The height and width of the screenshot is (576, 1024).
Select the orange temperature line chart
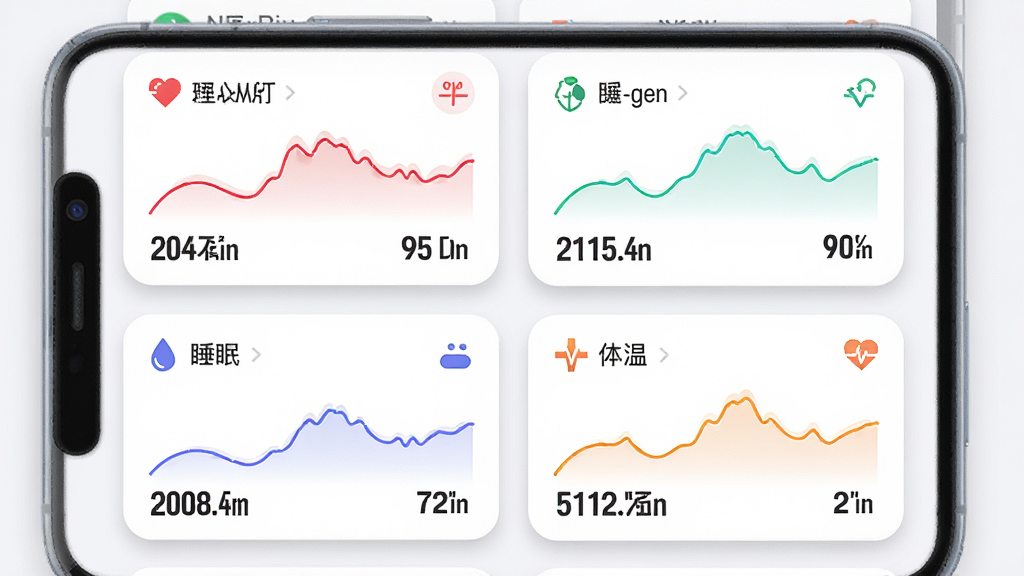coord(716,436)
